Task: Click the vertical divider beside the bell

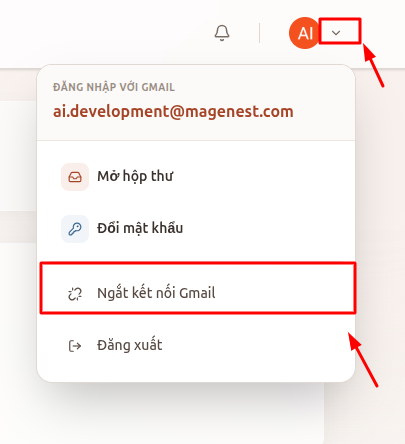Action: click(259, 33)
